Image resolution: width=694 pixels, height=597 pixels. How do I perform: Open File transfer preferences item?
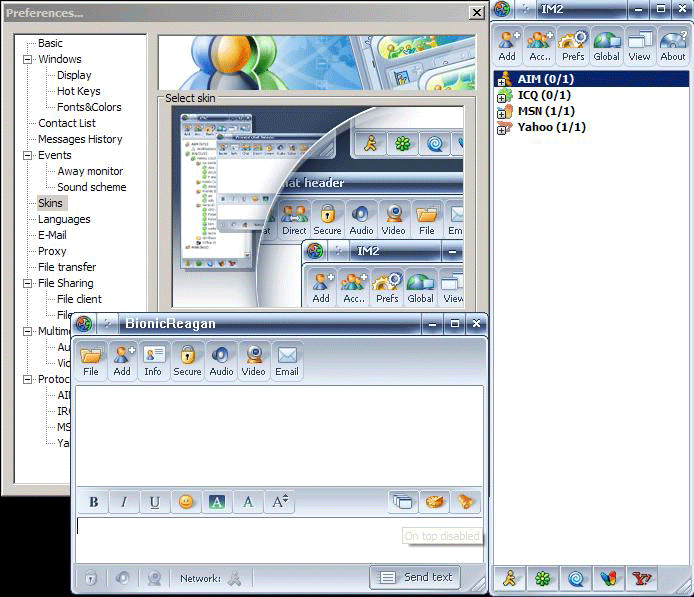[x=67, y=267]
